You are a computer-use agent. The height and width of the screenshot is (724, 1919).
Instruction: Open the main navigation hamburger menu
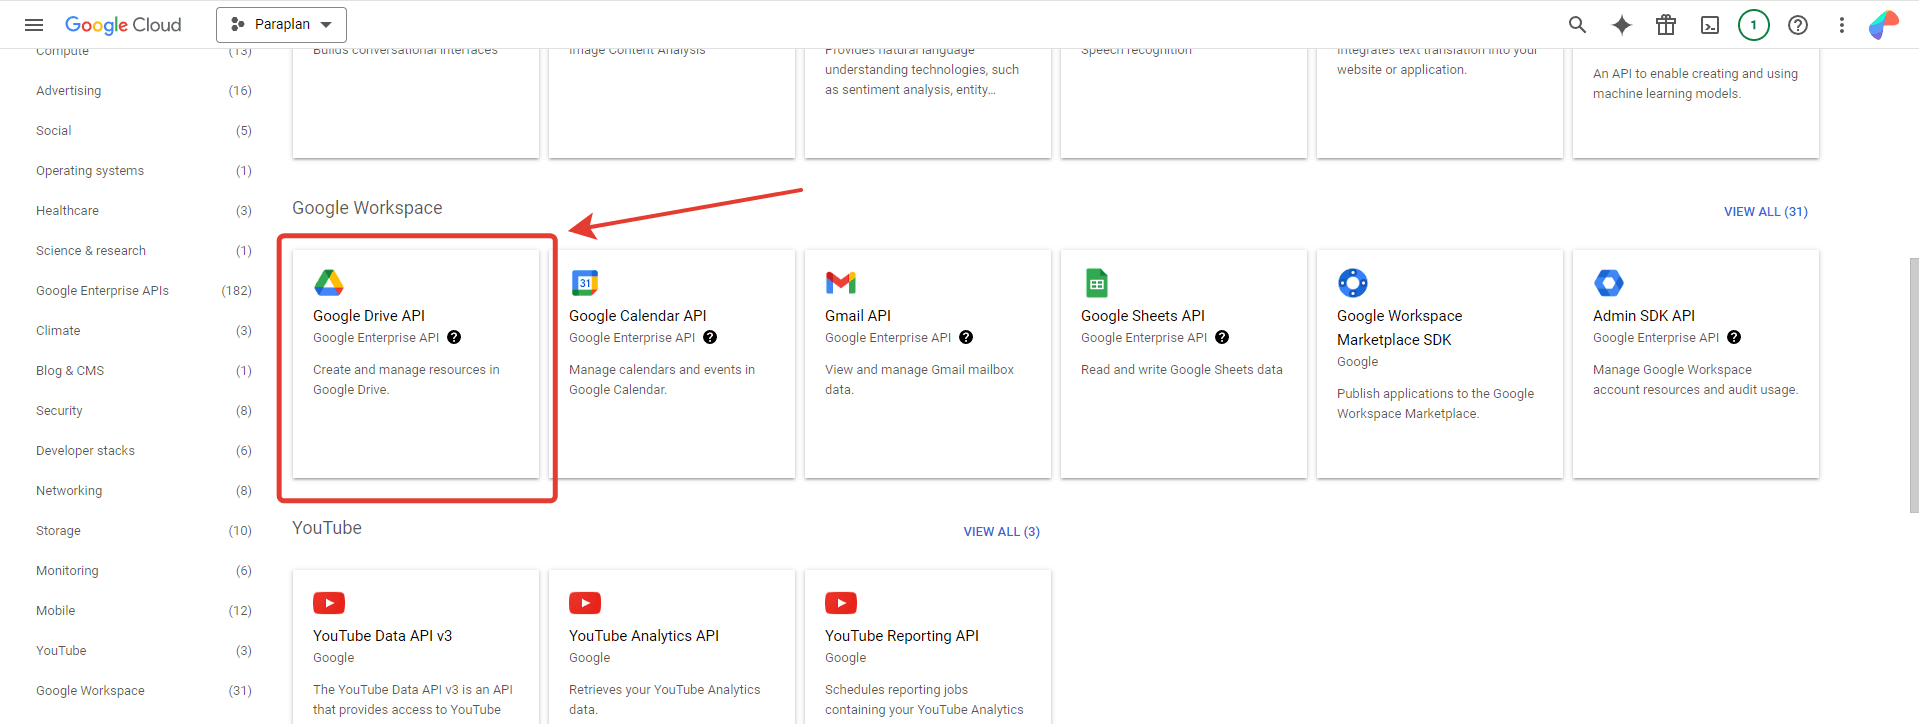[34, 25]
